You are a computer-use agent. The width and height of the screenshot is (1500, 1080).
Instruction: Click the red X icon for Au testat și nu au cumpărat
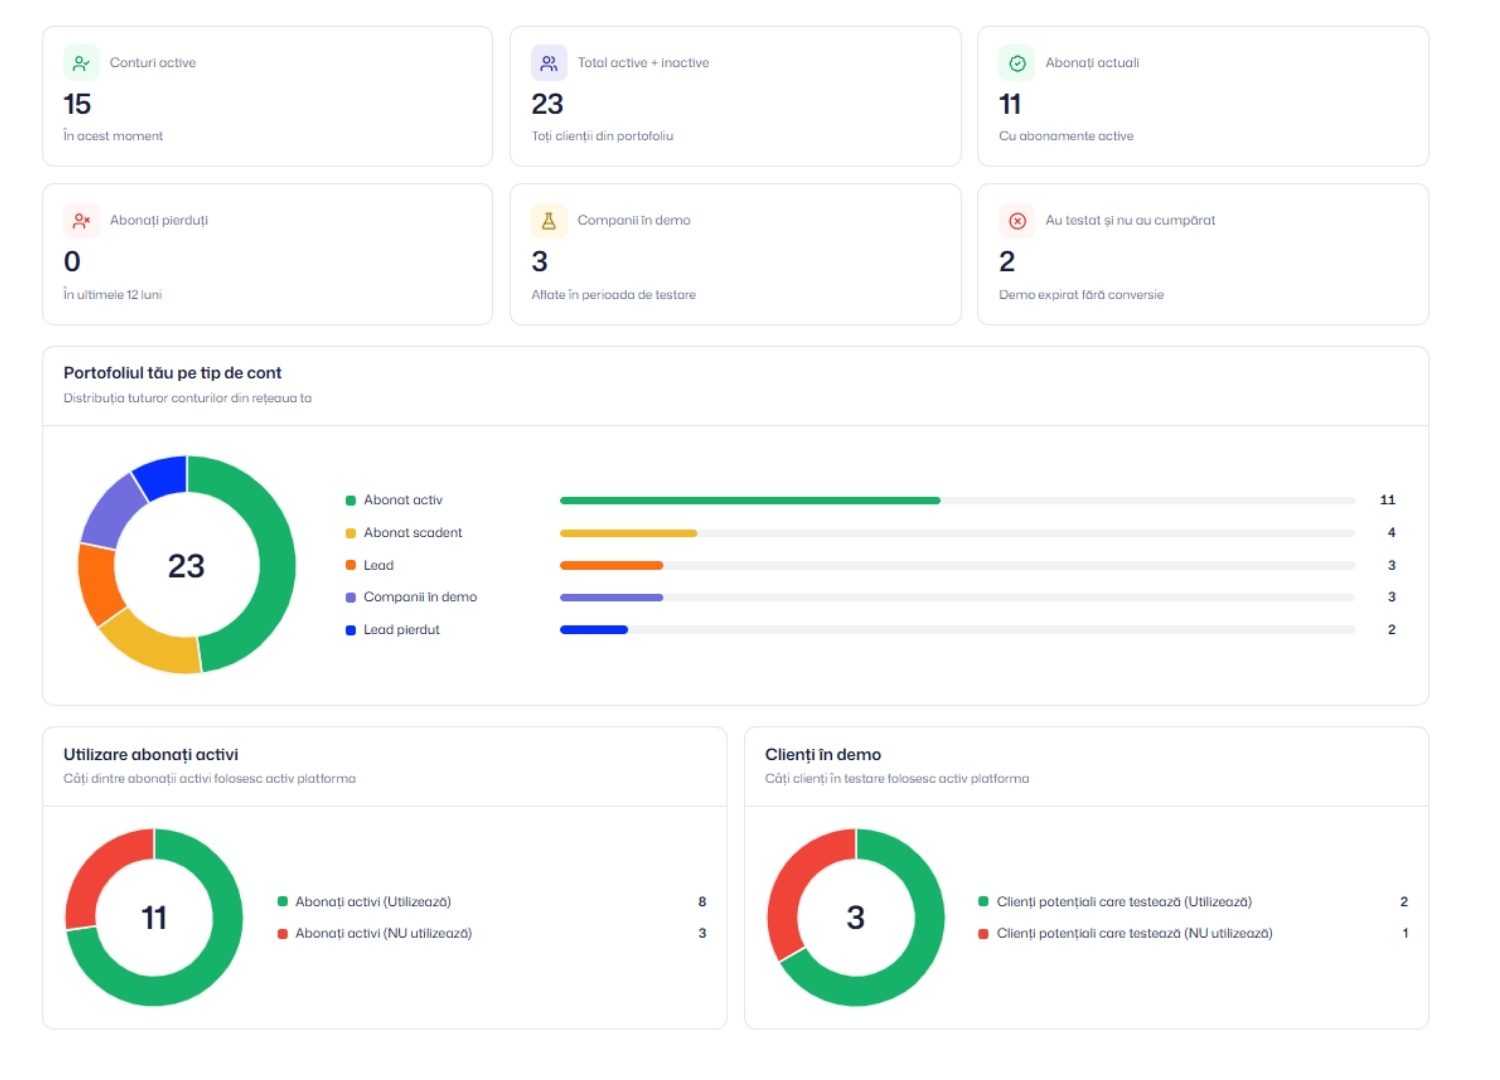(1017, 221)
